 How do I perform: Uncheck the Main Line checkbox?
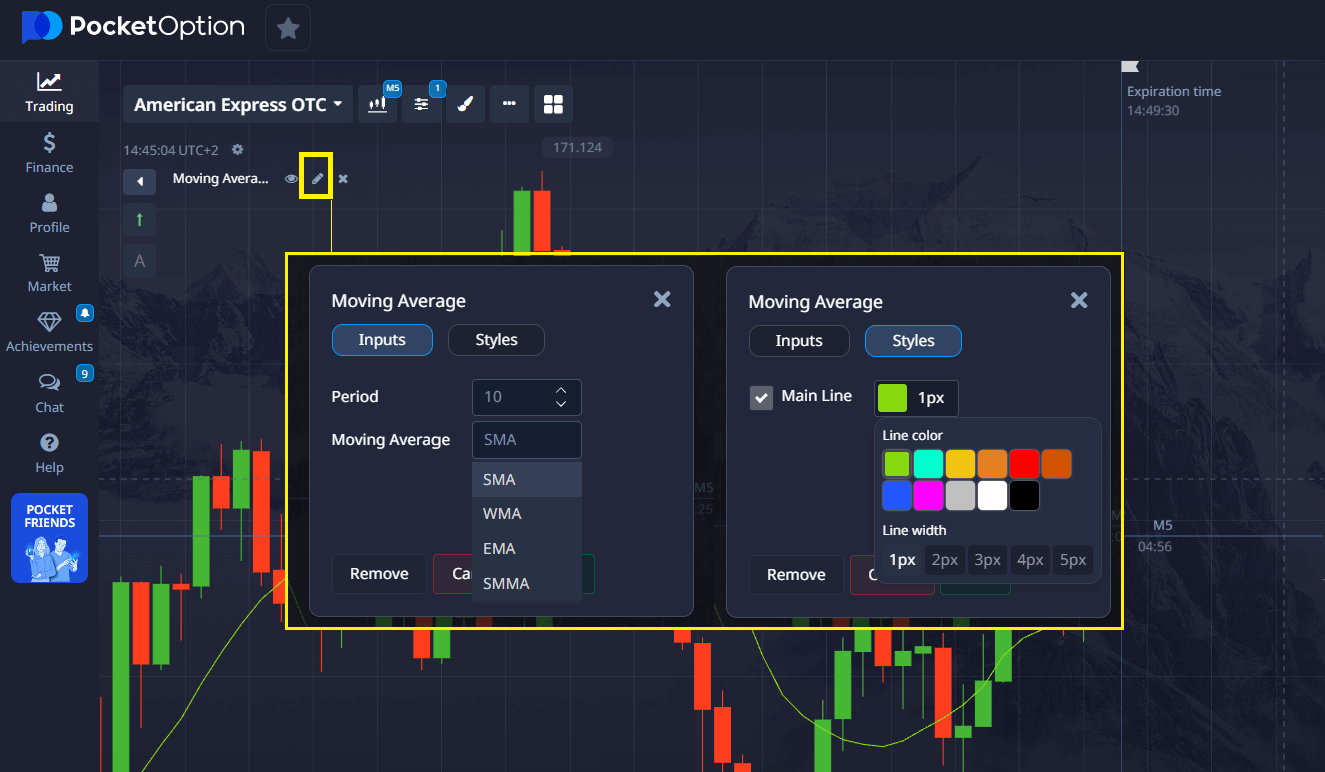[762, 398]
